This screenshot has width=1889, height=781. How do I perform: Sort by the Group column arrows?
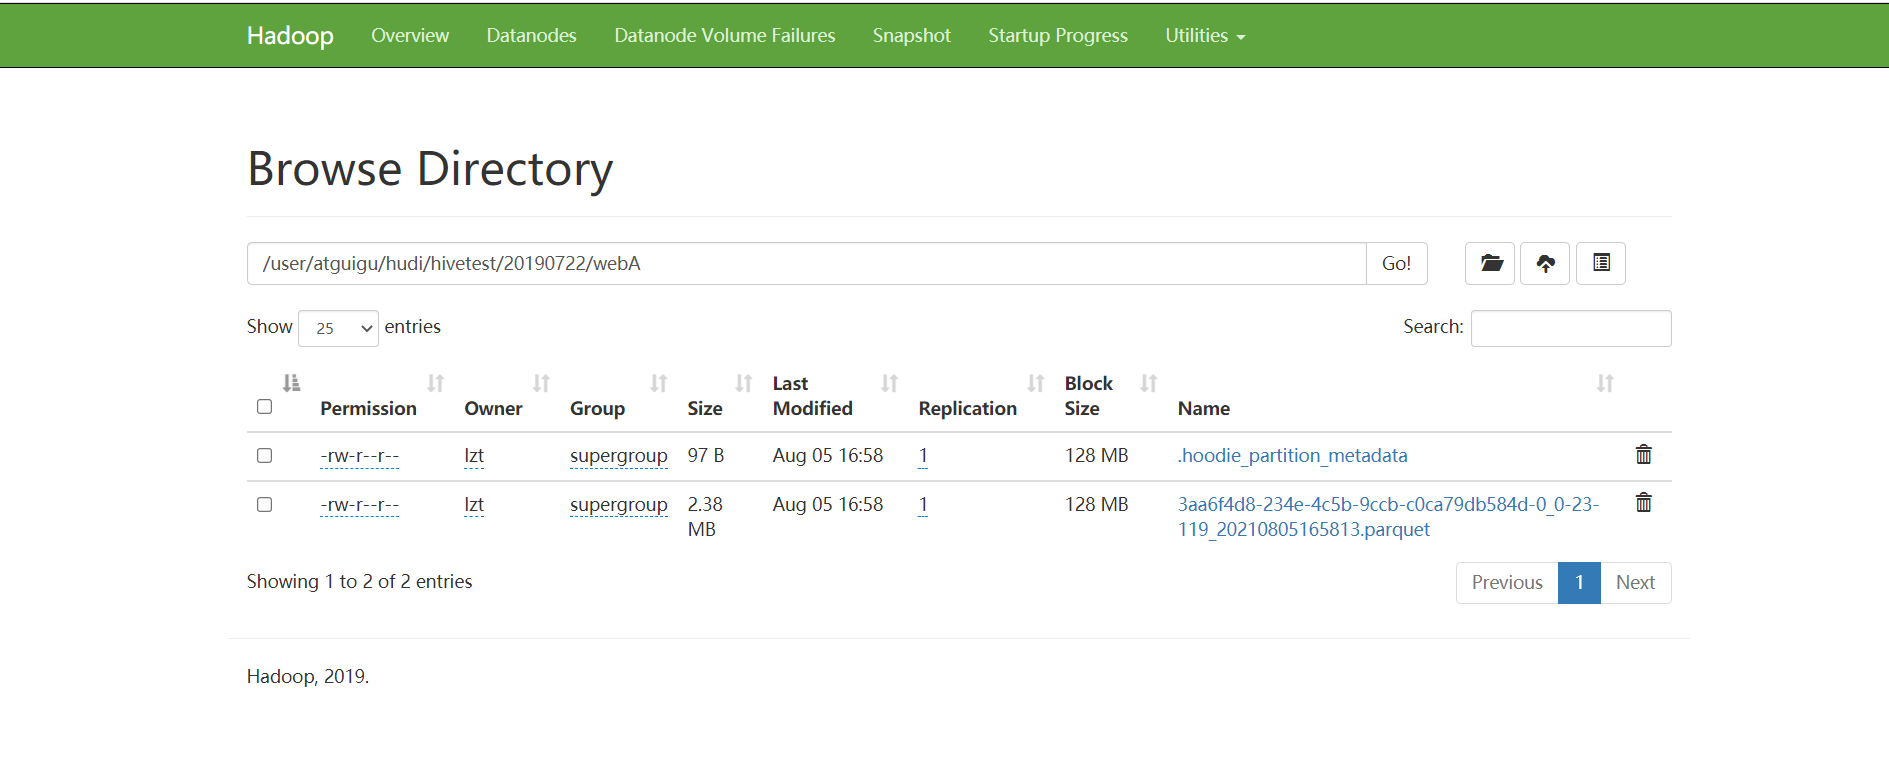coord(659,383)
